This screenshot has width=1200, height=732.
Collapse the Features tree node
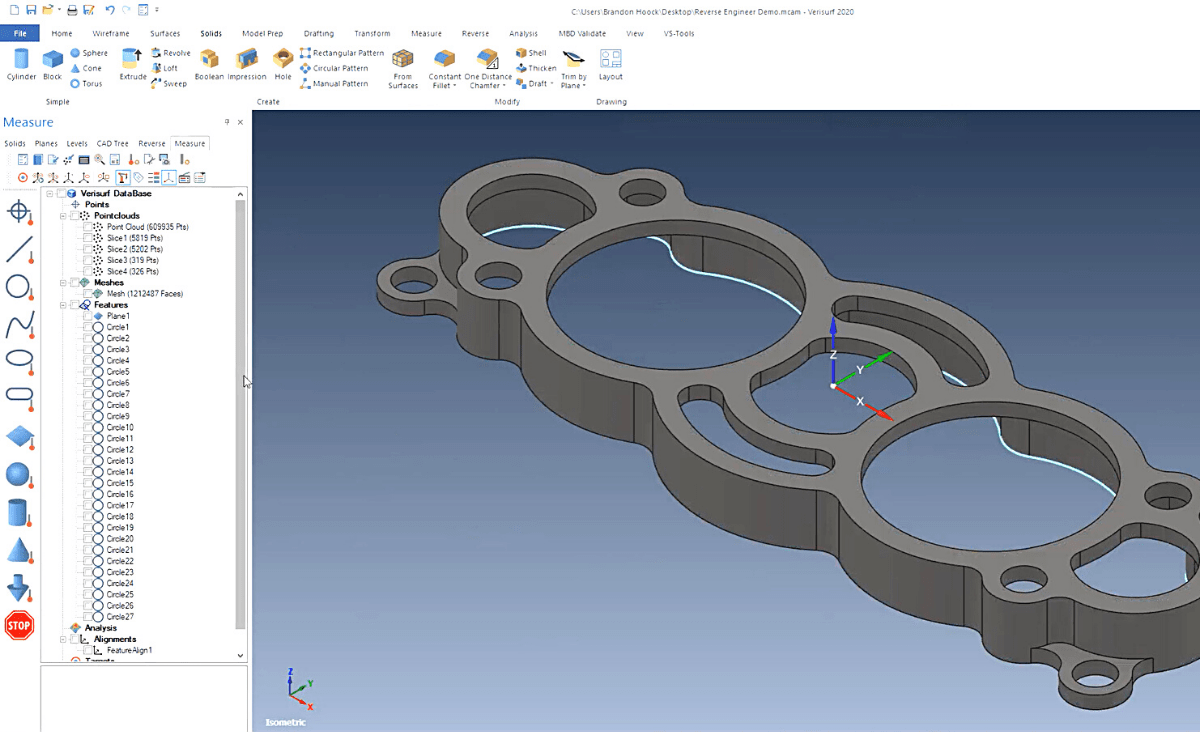coord(63,305)
